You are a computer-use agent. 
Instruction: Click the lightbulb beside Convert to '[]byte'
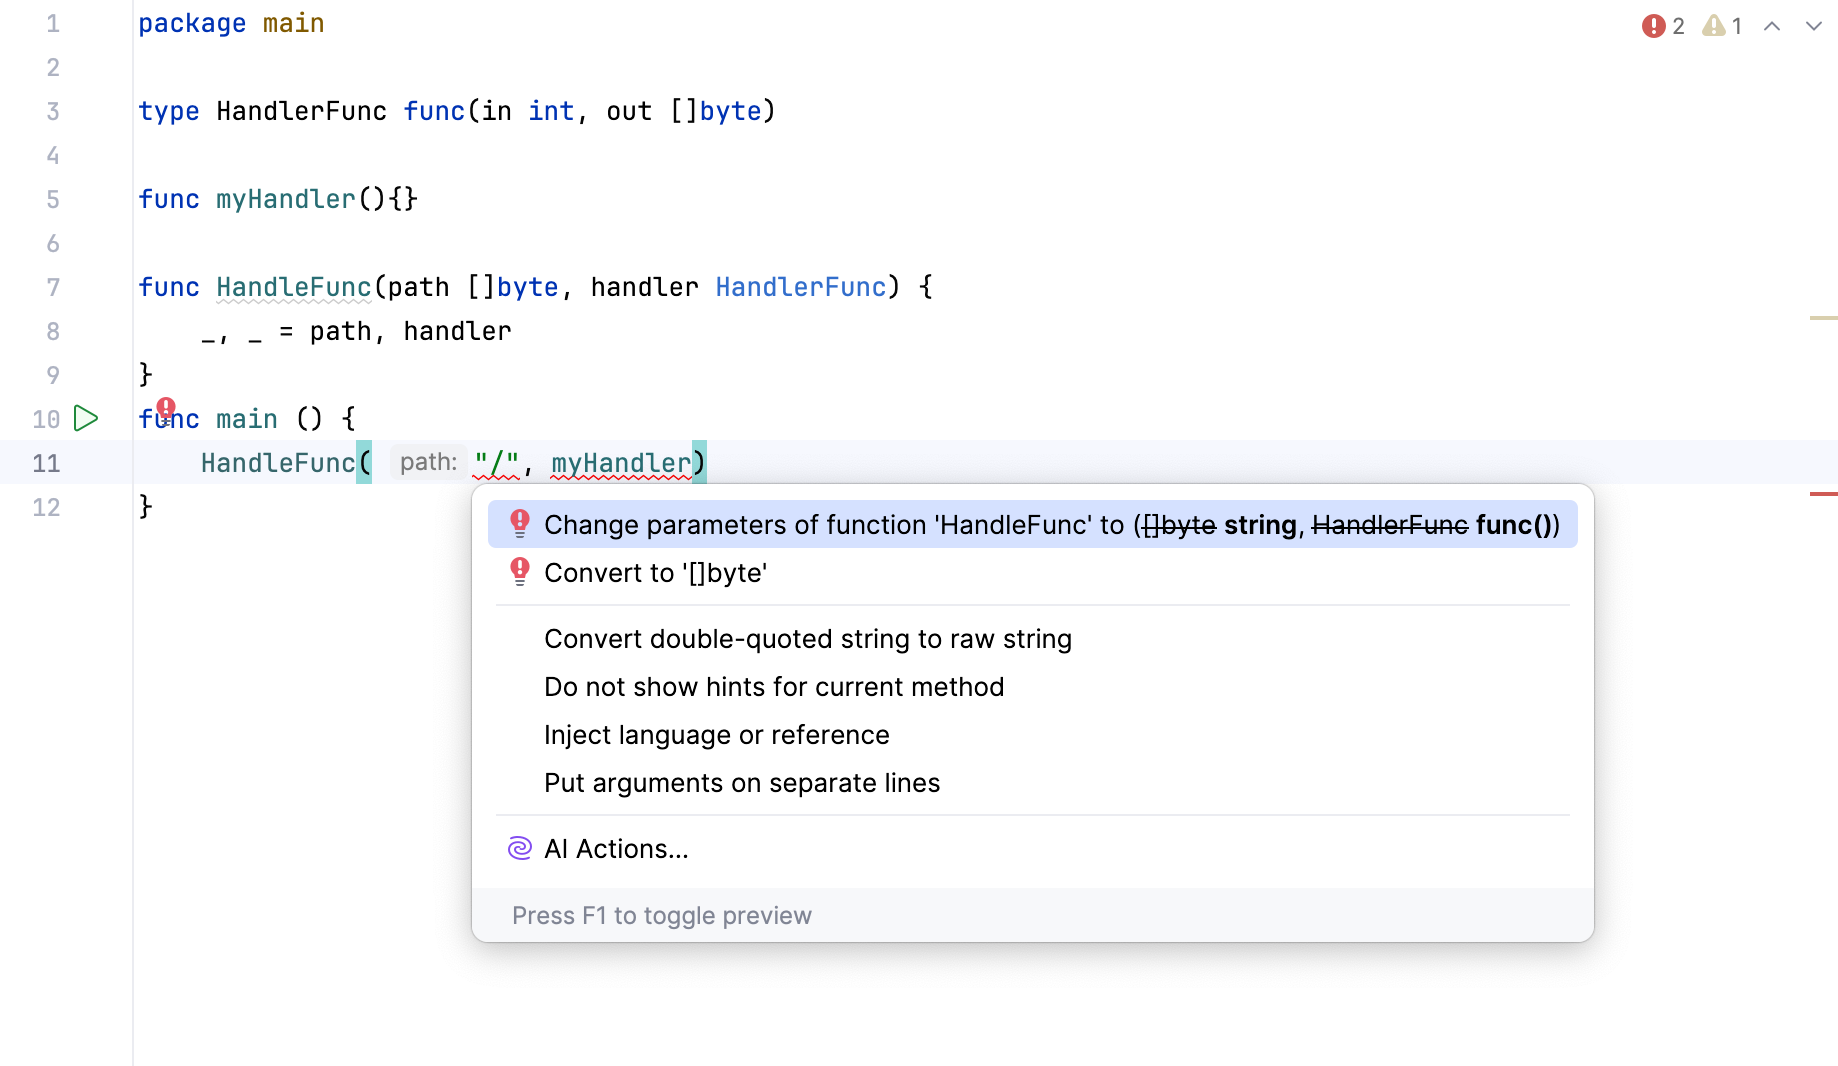coord(519,572)
